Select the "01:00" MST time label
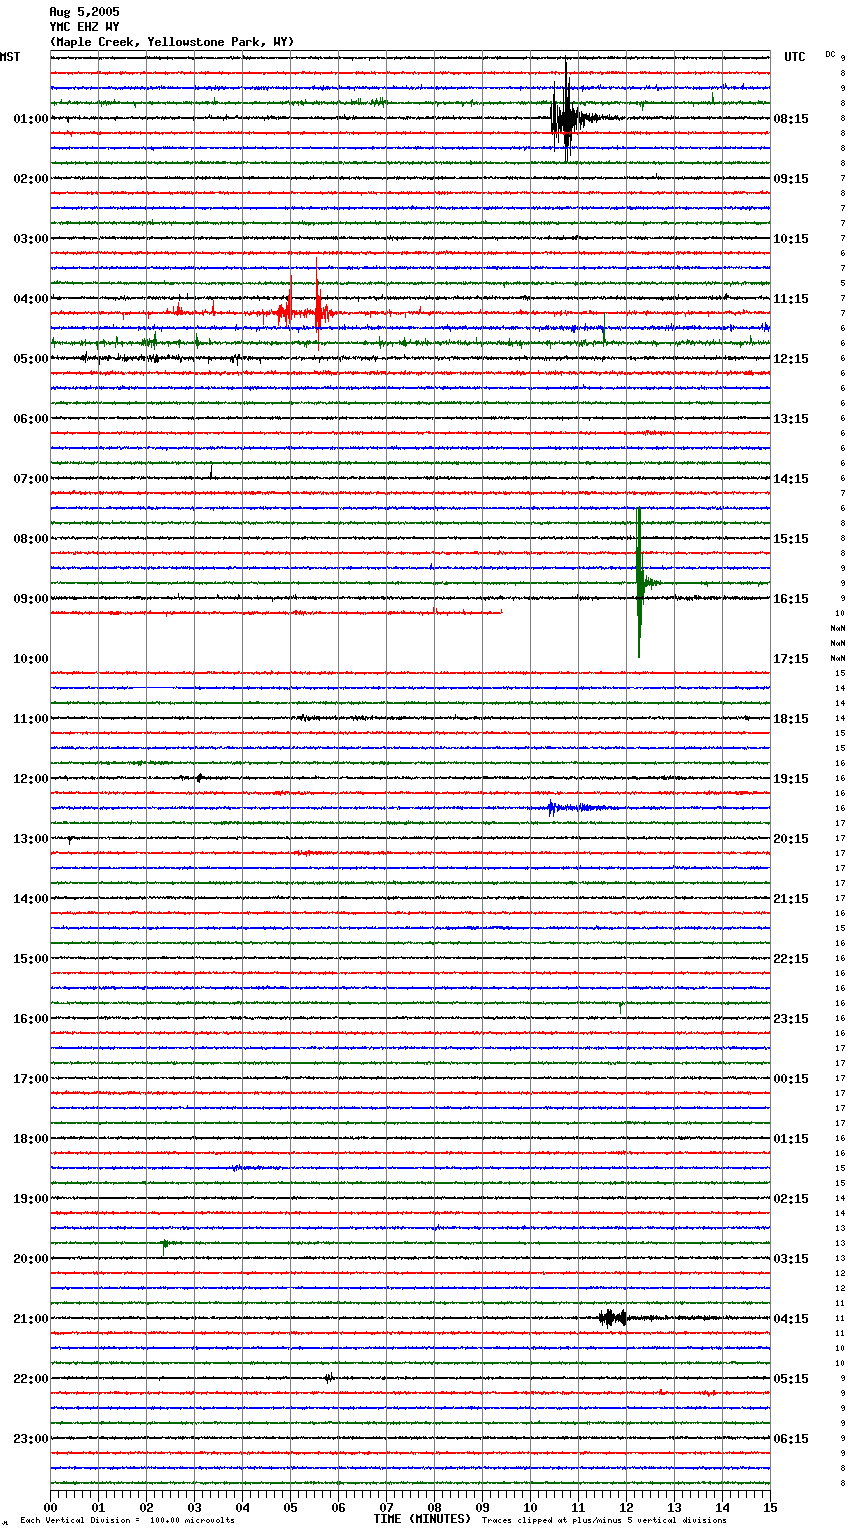 coord(31,119)
